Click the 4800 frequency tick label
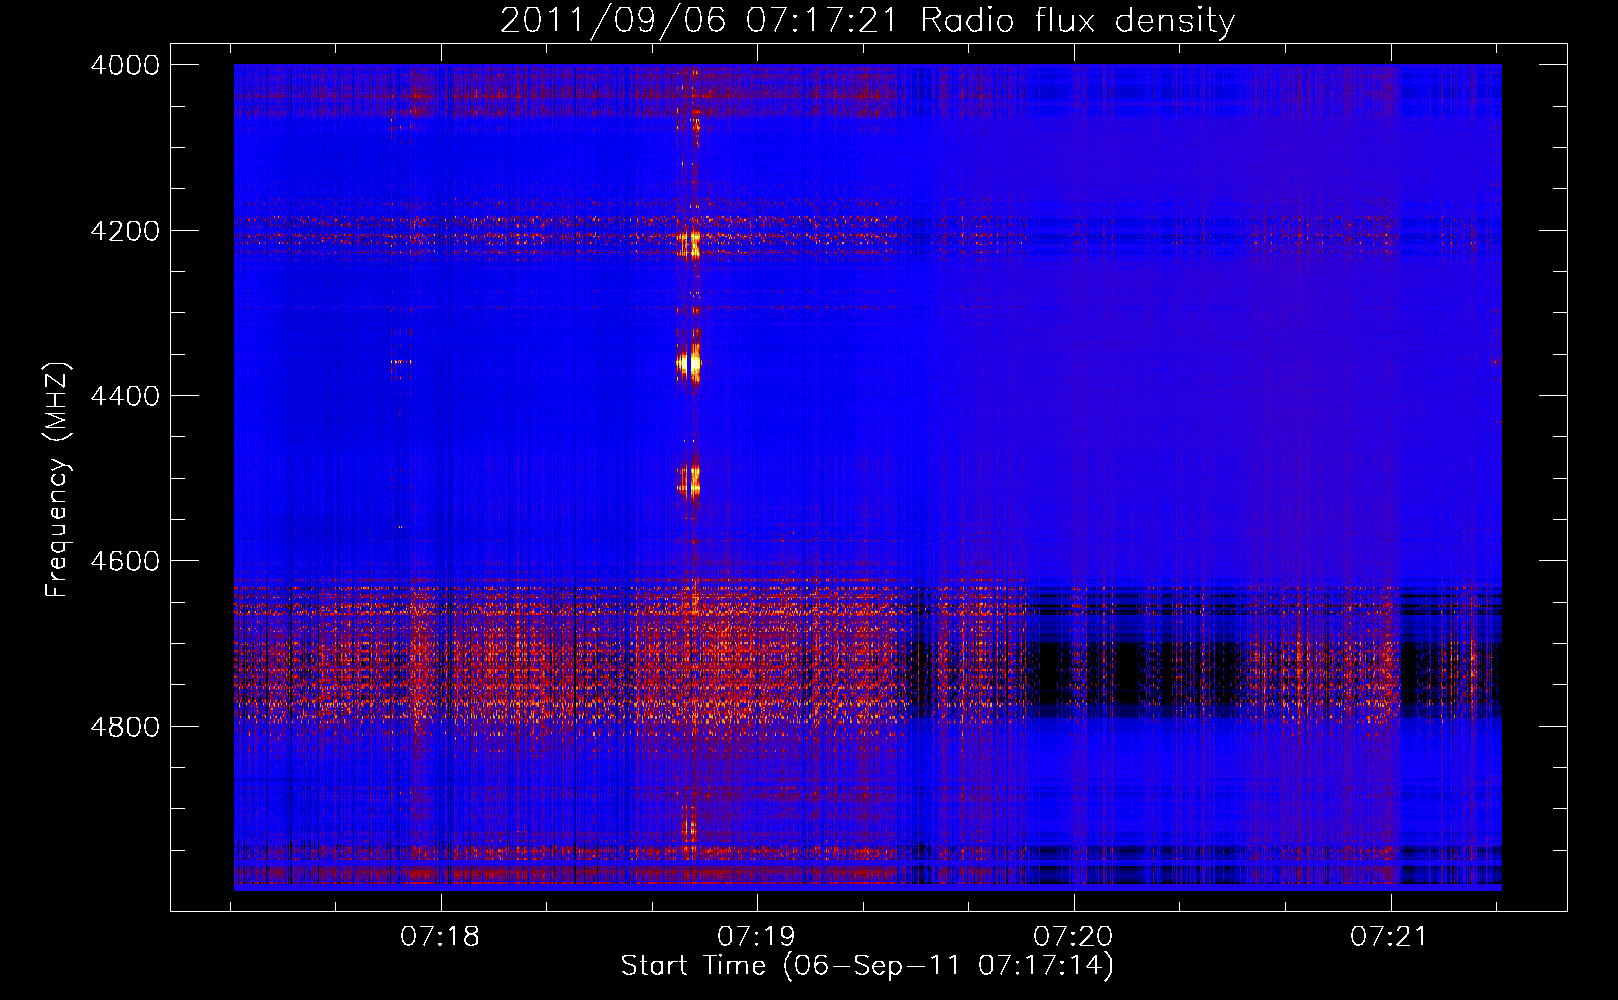1618x1000 pixels. coord(125,727)
